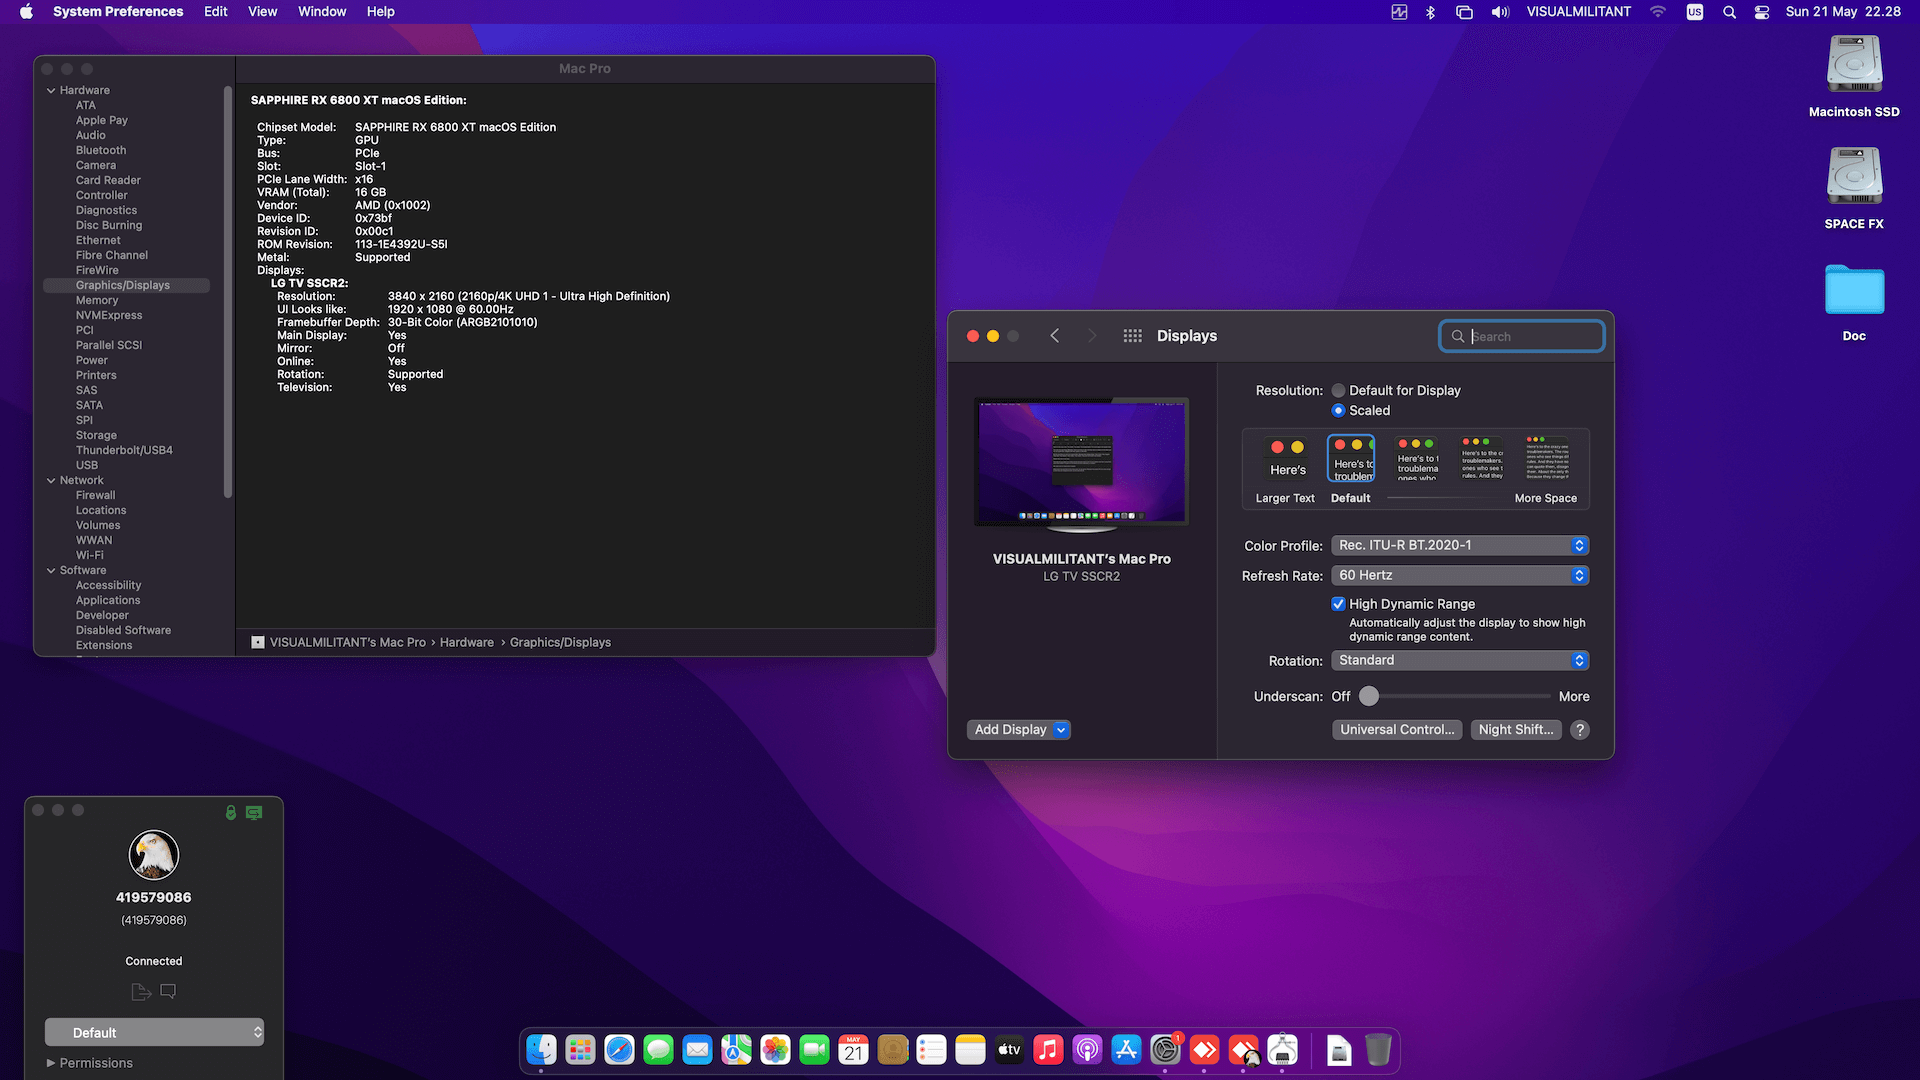Open Launchpad from the dock

[x=580, y=1050]
